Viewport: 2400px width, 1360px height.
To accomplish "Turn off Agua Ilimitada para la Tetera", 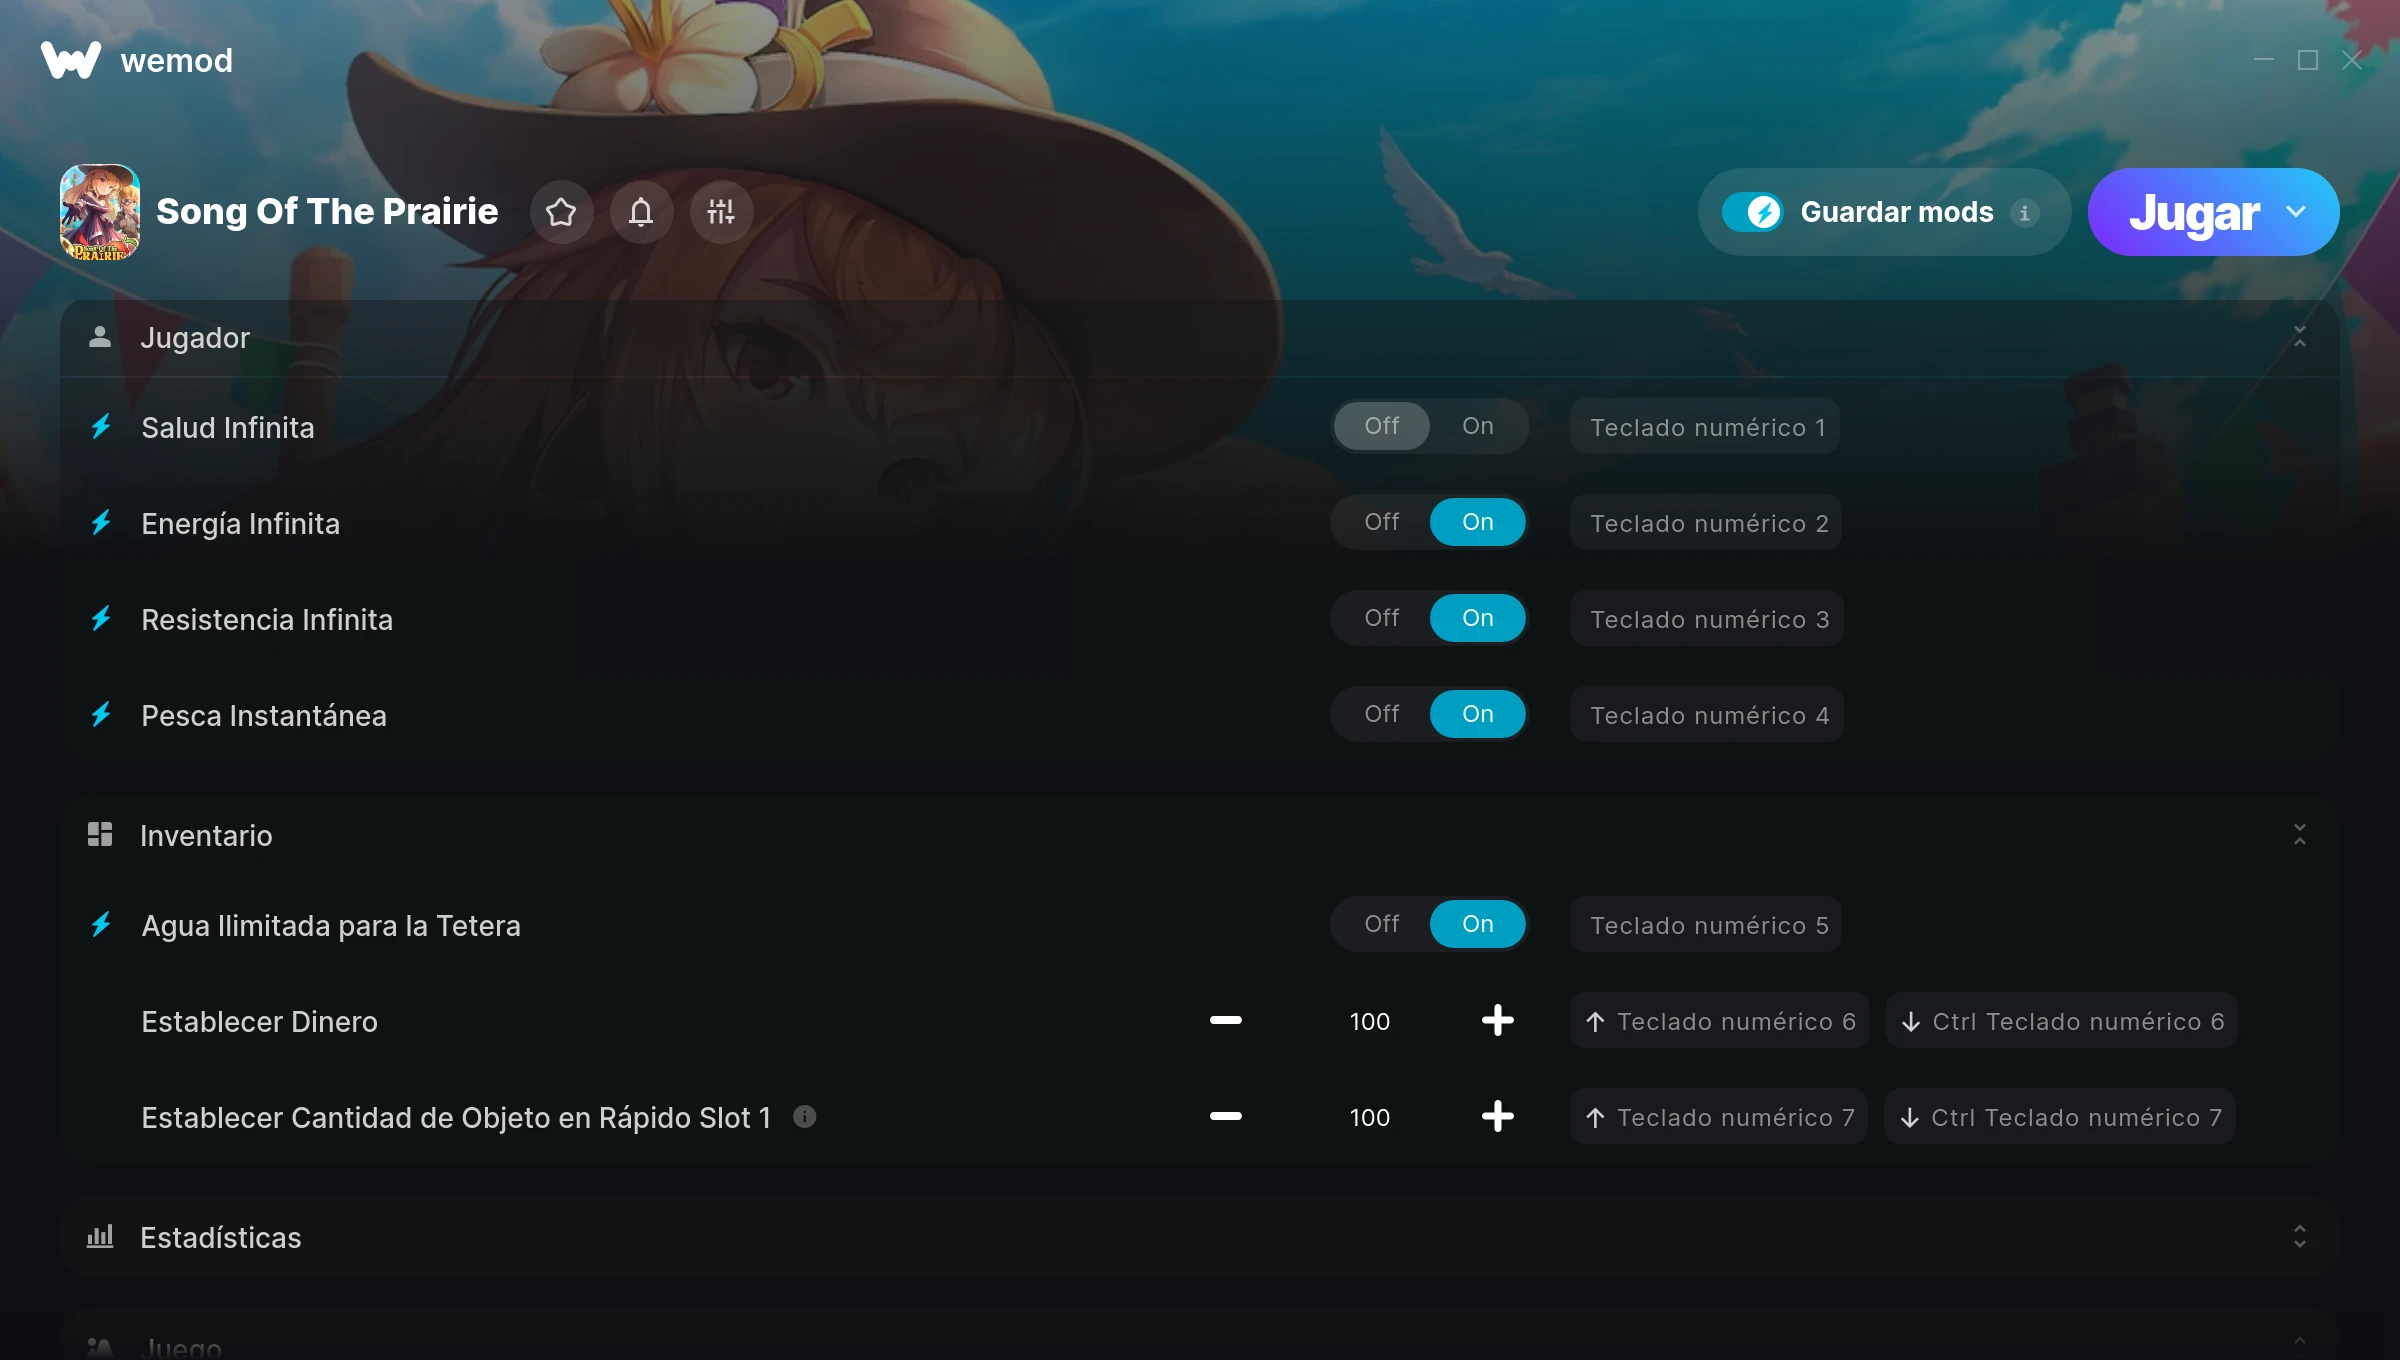I will (1382, 924).
